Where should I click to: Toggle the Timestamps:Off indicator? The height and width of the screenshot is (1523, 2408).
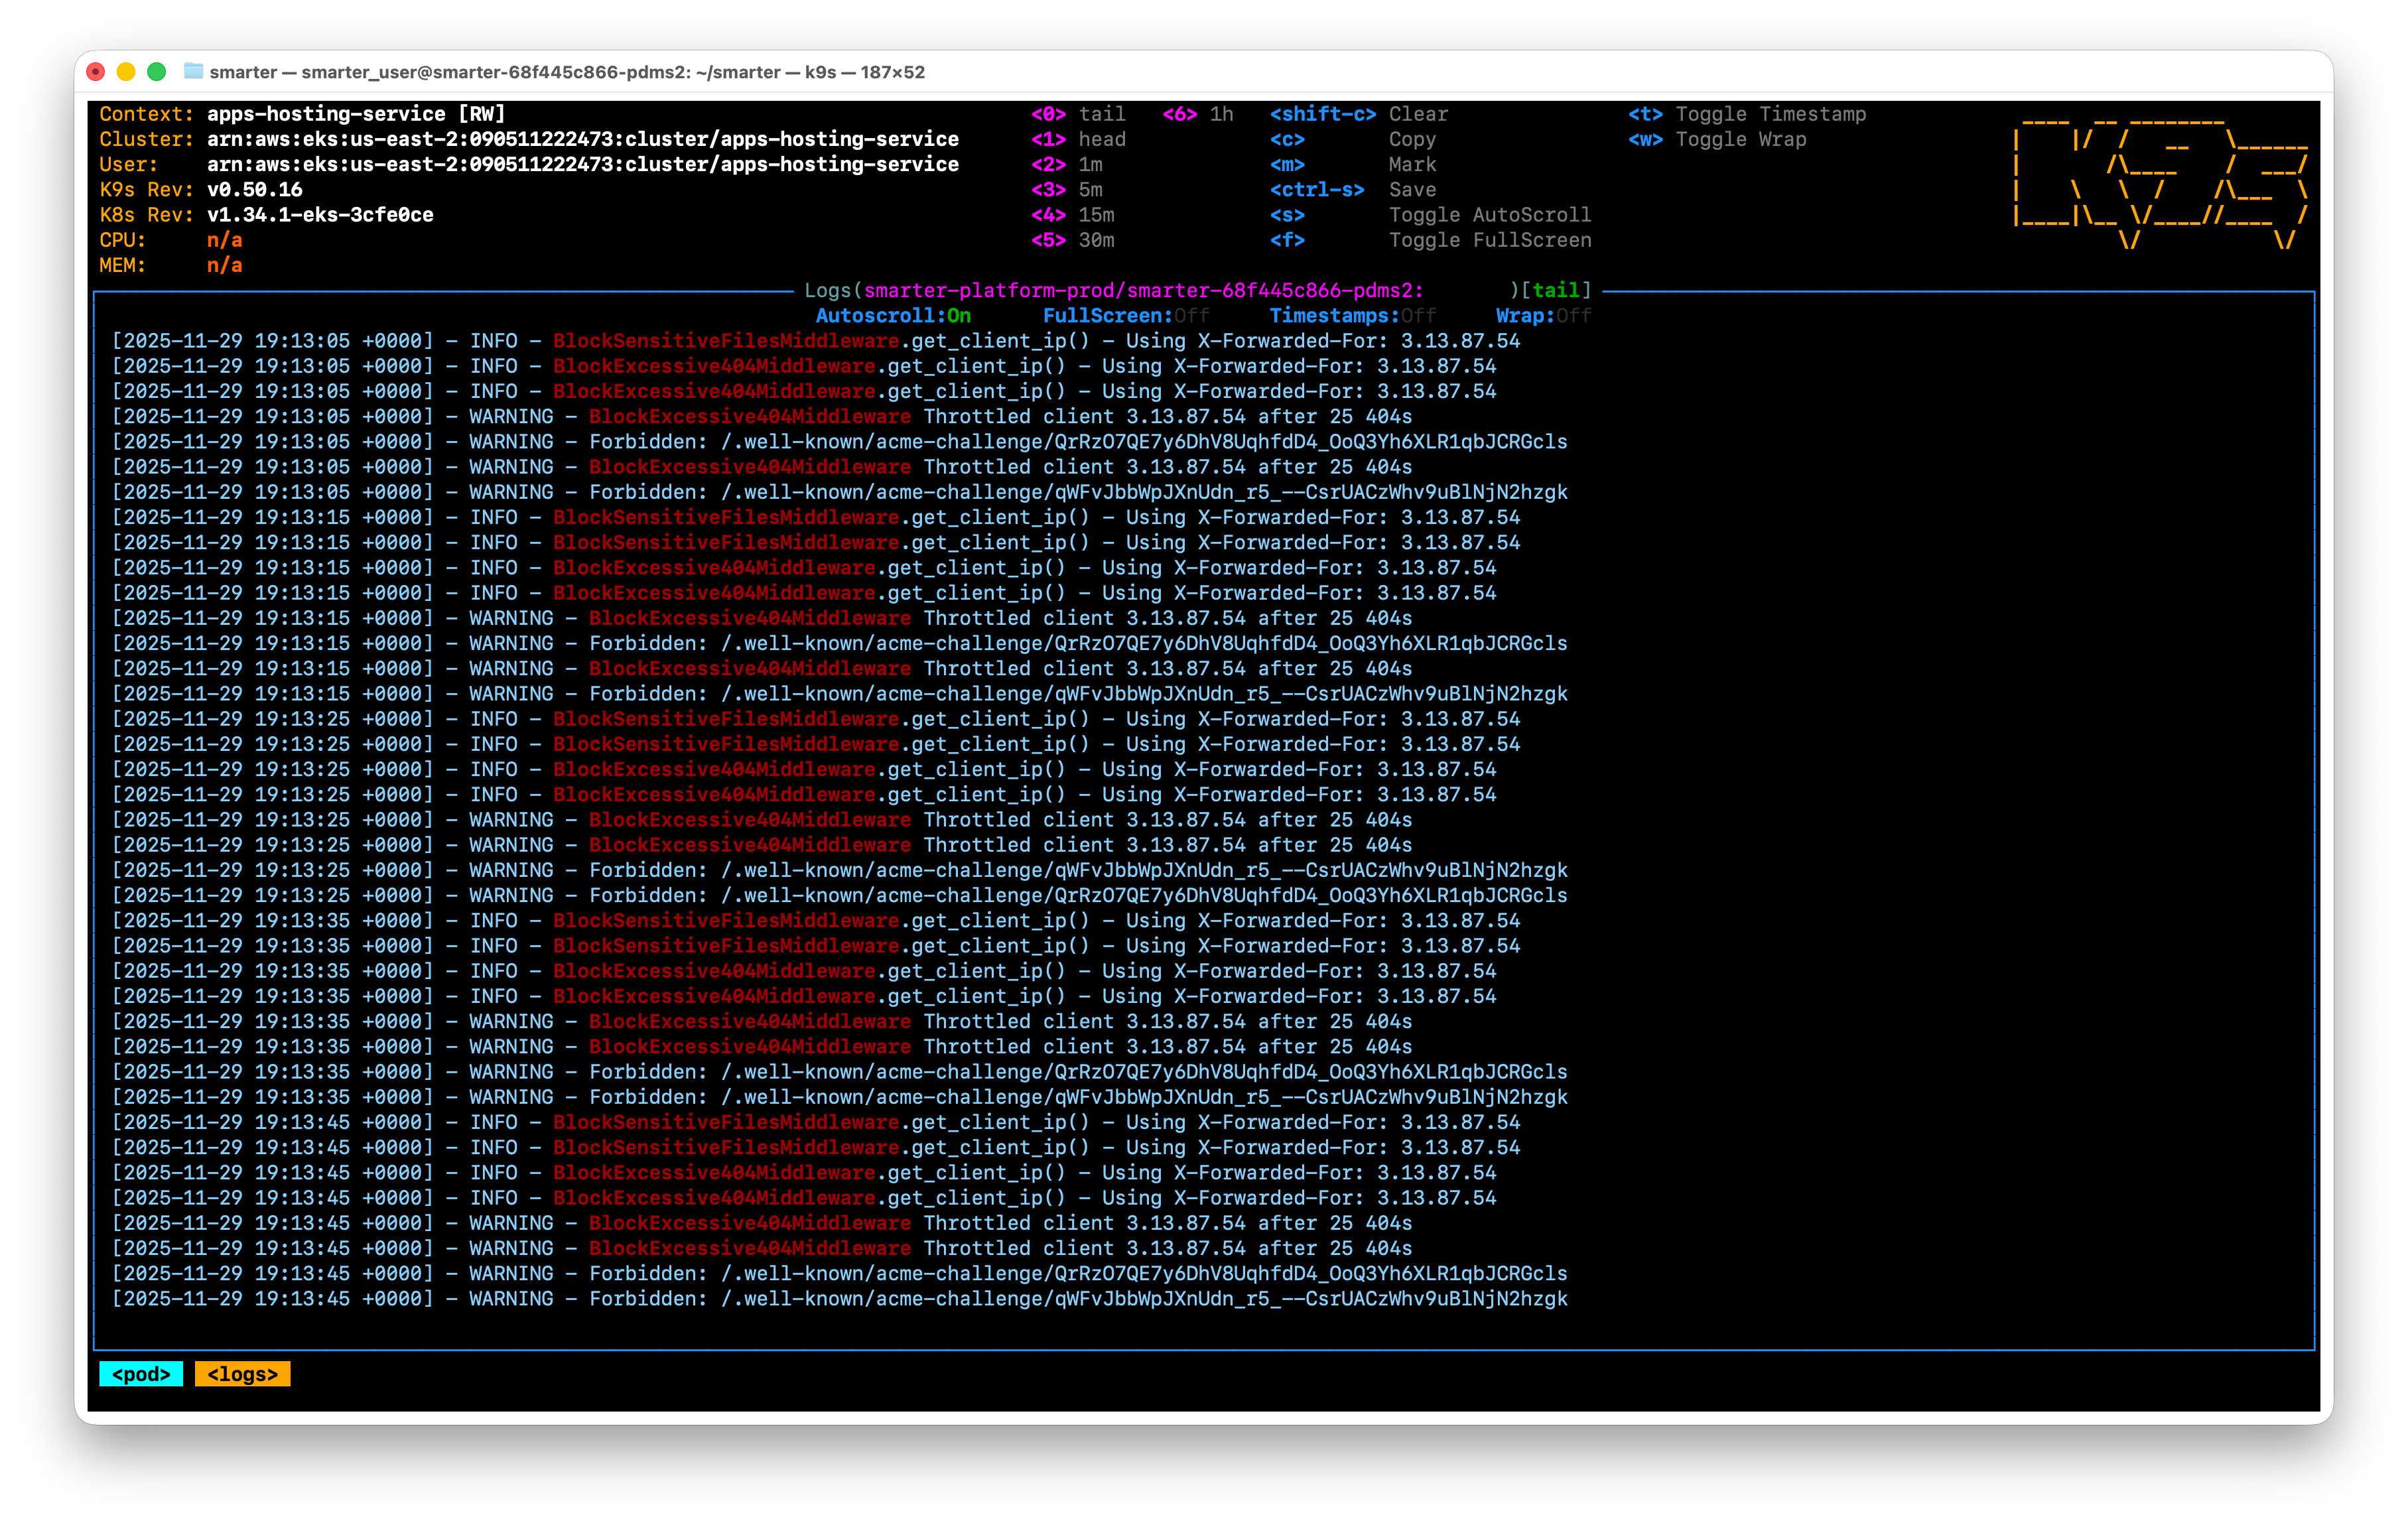pyautogui.click(x=1353, y=316)
